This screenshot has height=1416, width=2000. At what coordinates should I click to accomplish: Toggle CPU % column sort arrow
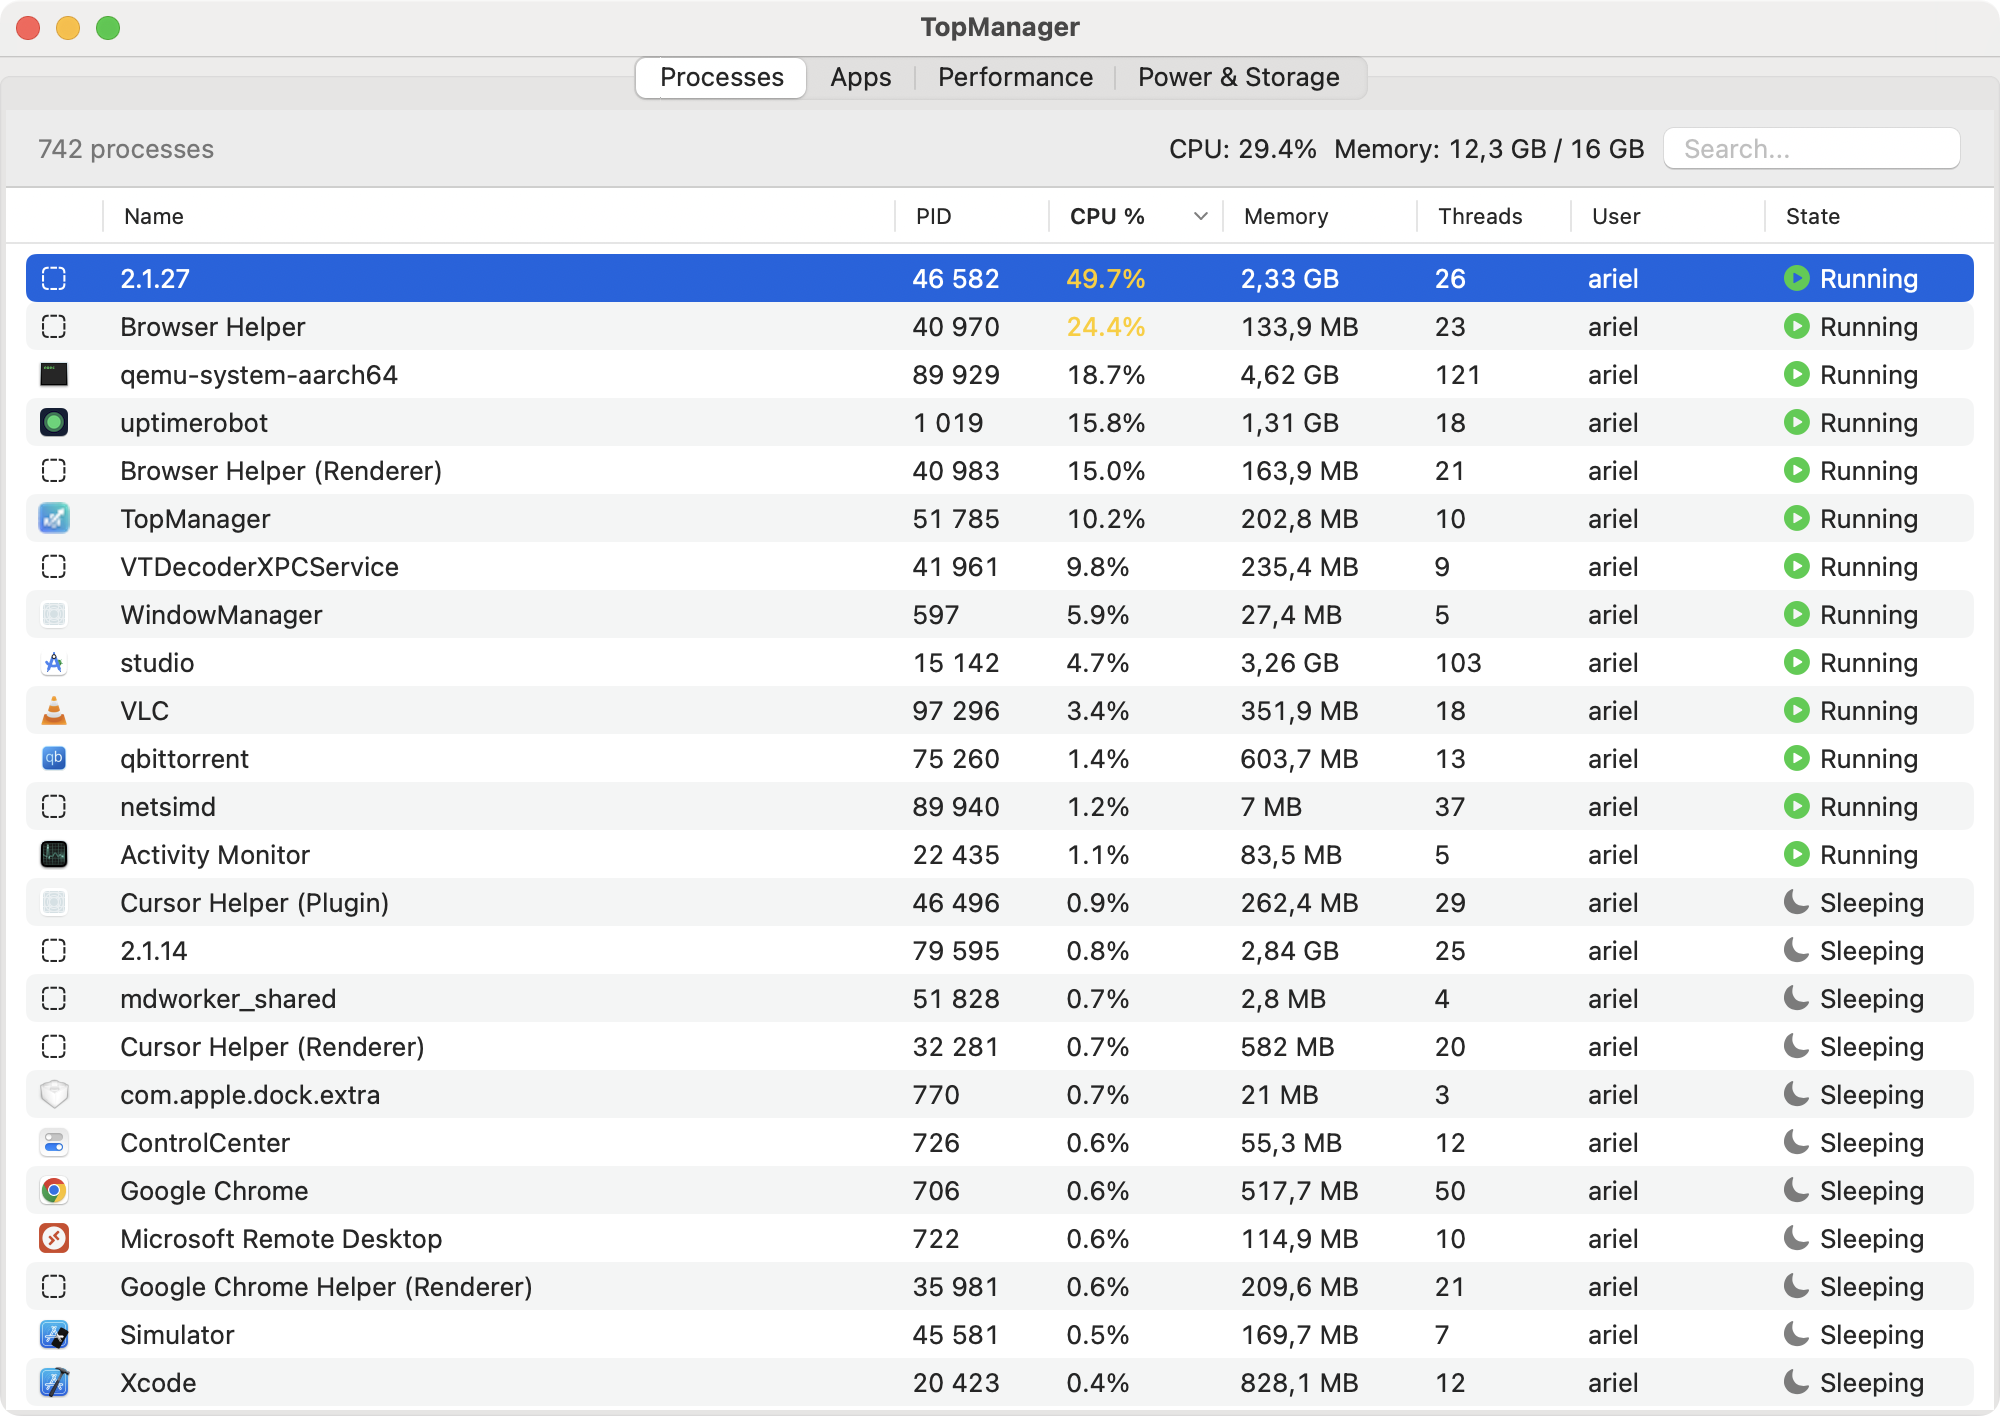1200,217
